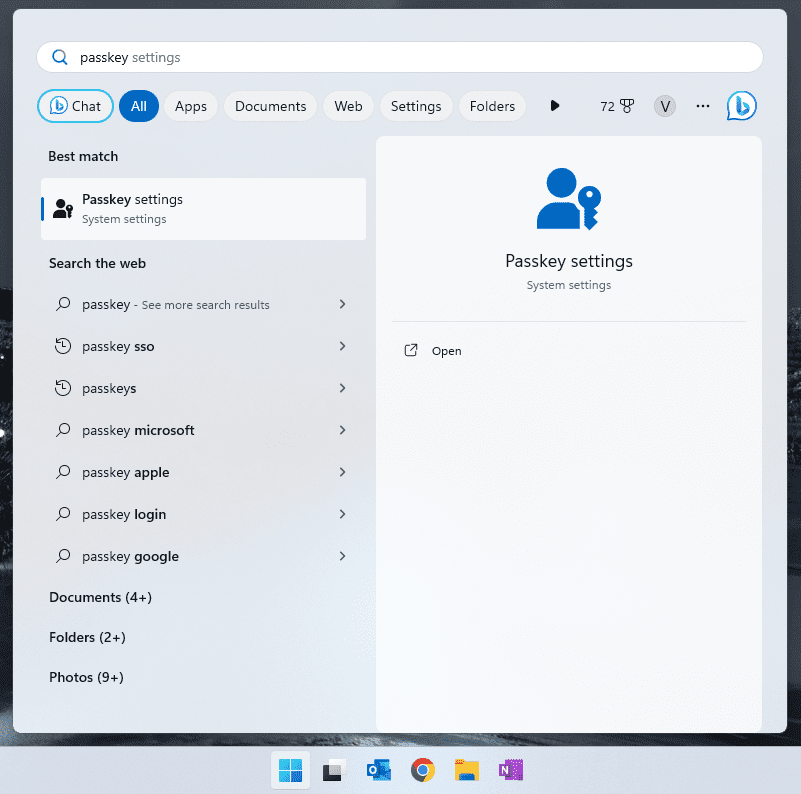Open File Explorer from the taskbar
Viewport: 801px width, 794px height.
[466, 770]
